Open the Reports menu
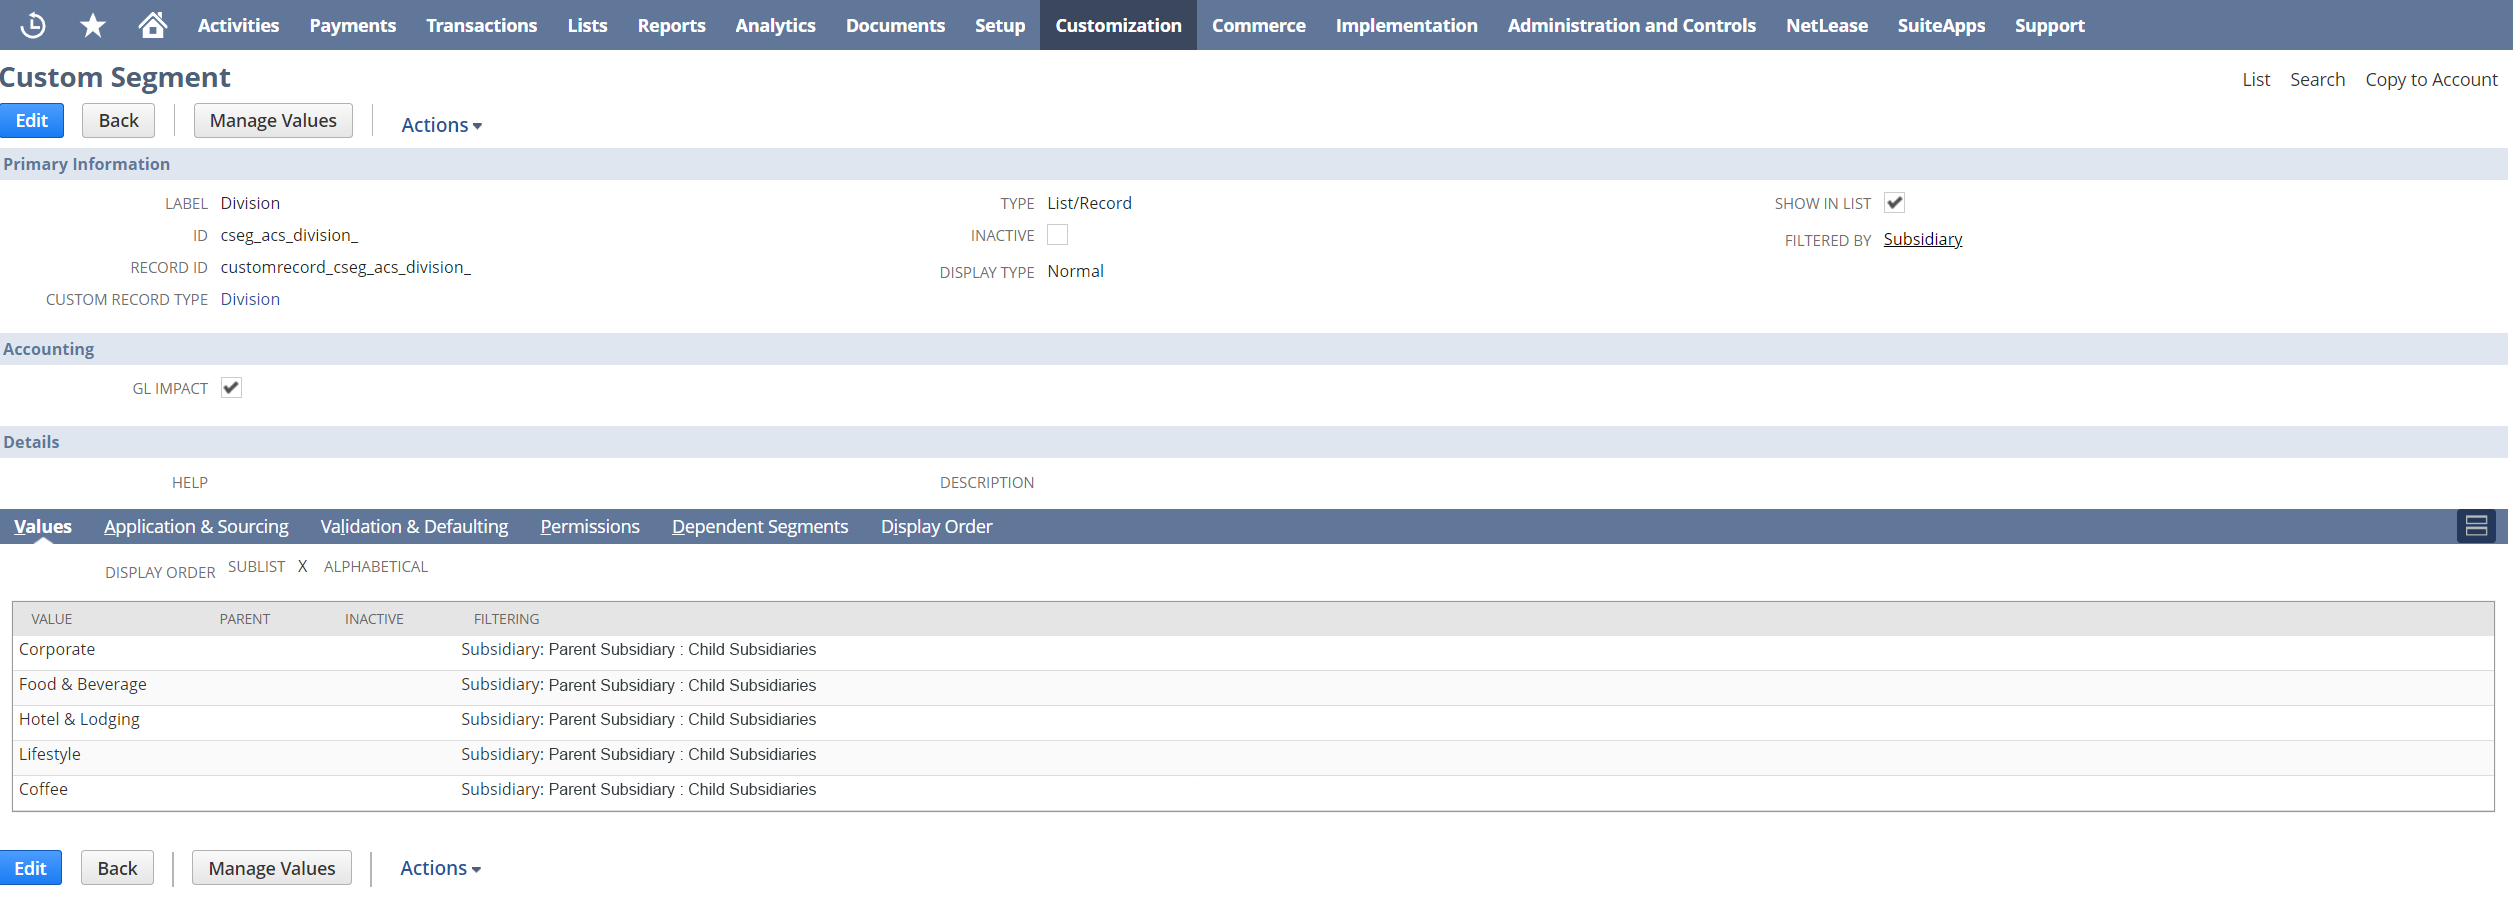The width and height of the screenshot is (2513, 897). click(x=672, y=25)
